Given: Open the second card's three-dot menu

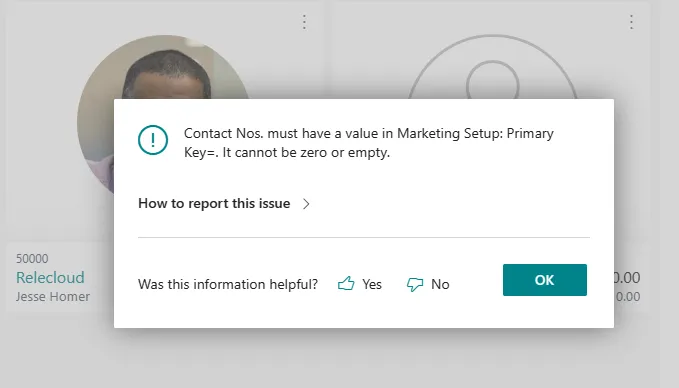Looking at the screenshot, I should point(631,22).
